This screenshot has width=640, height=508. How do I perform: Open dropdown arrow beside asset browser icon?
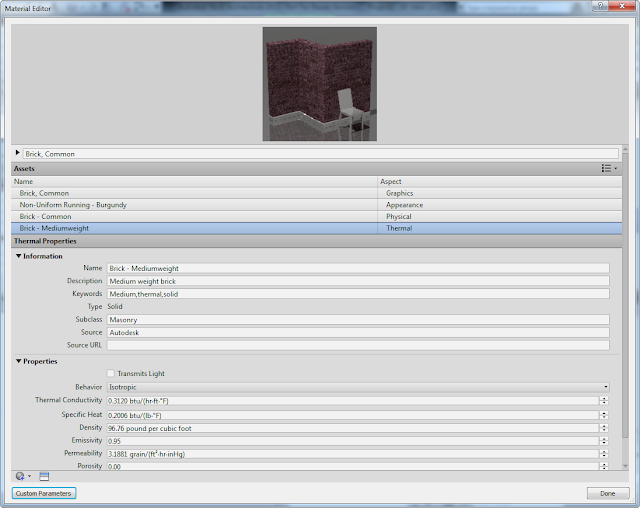click(x=29, y=476)
